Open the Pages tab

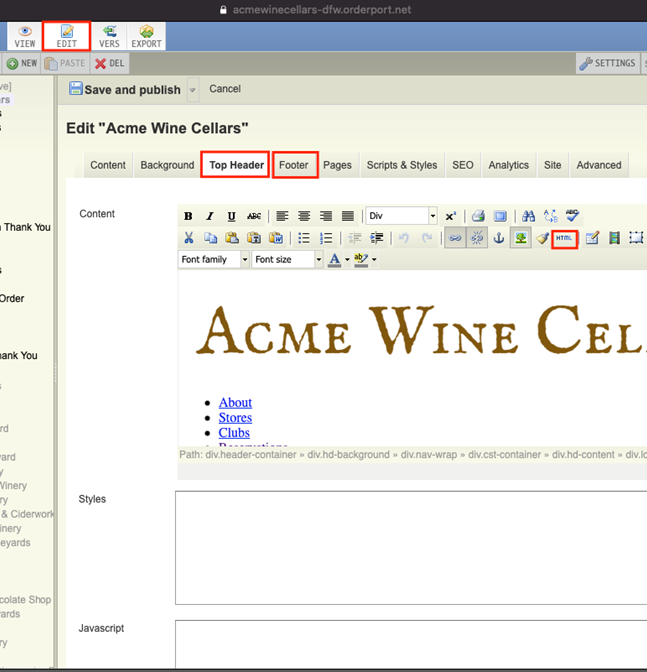(x=337, y=165)
